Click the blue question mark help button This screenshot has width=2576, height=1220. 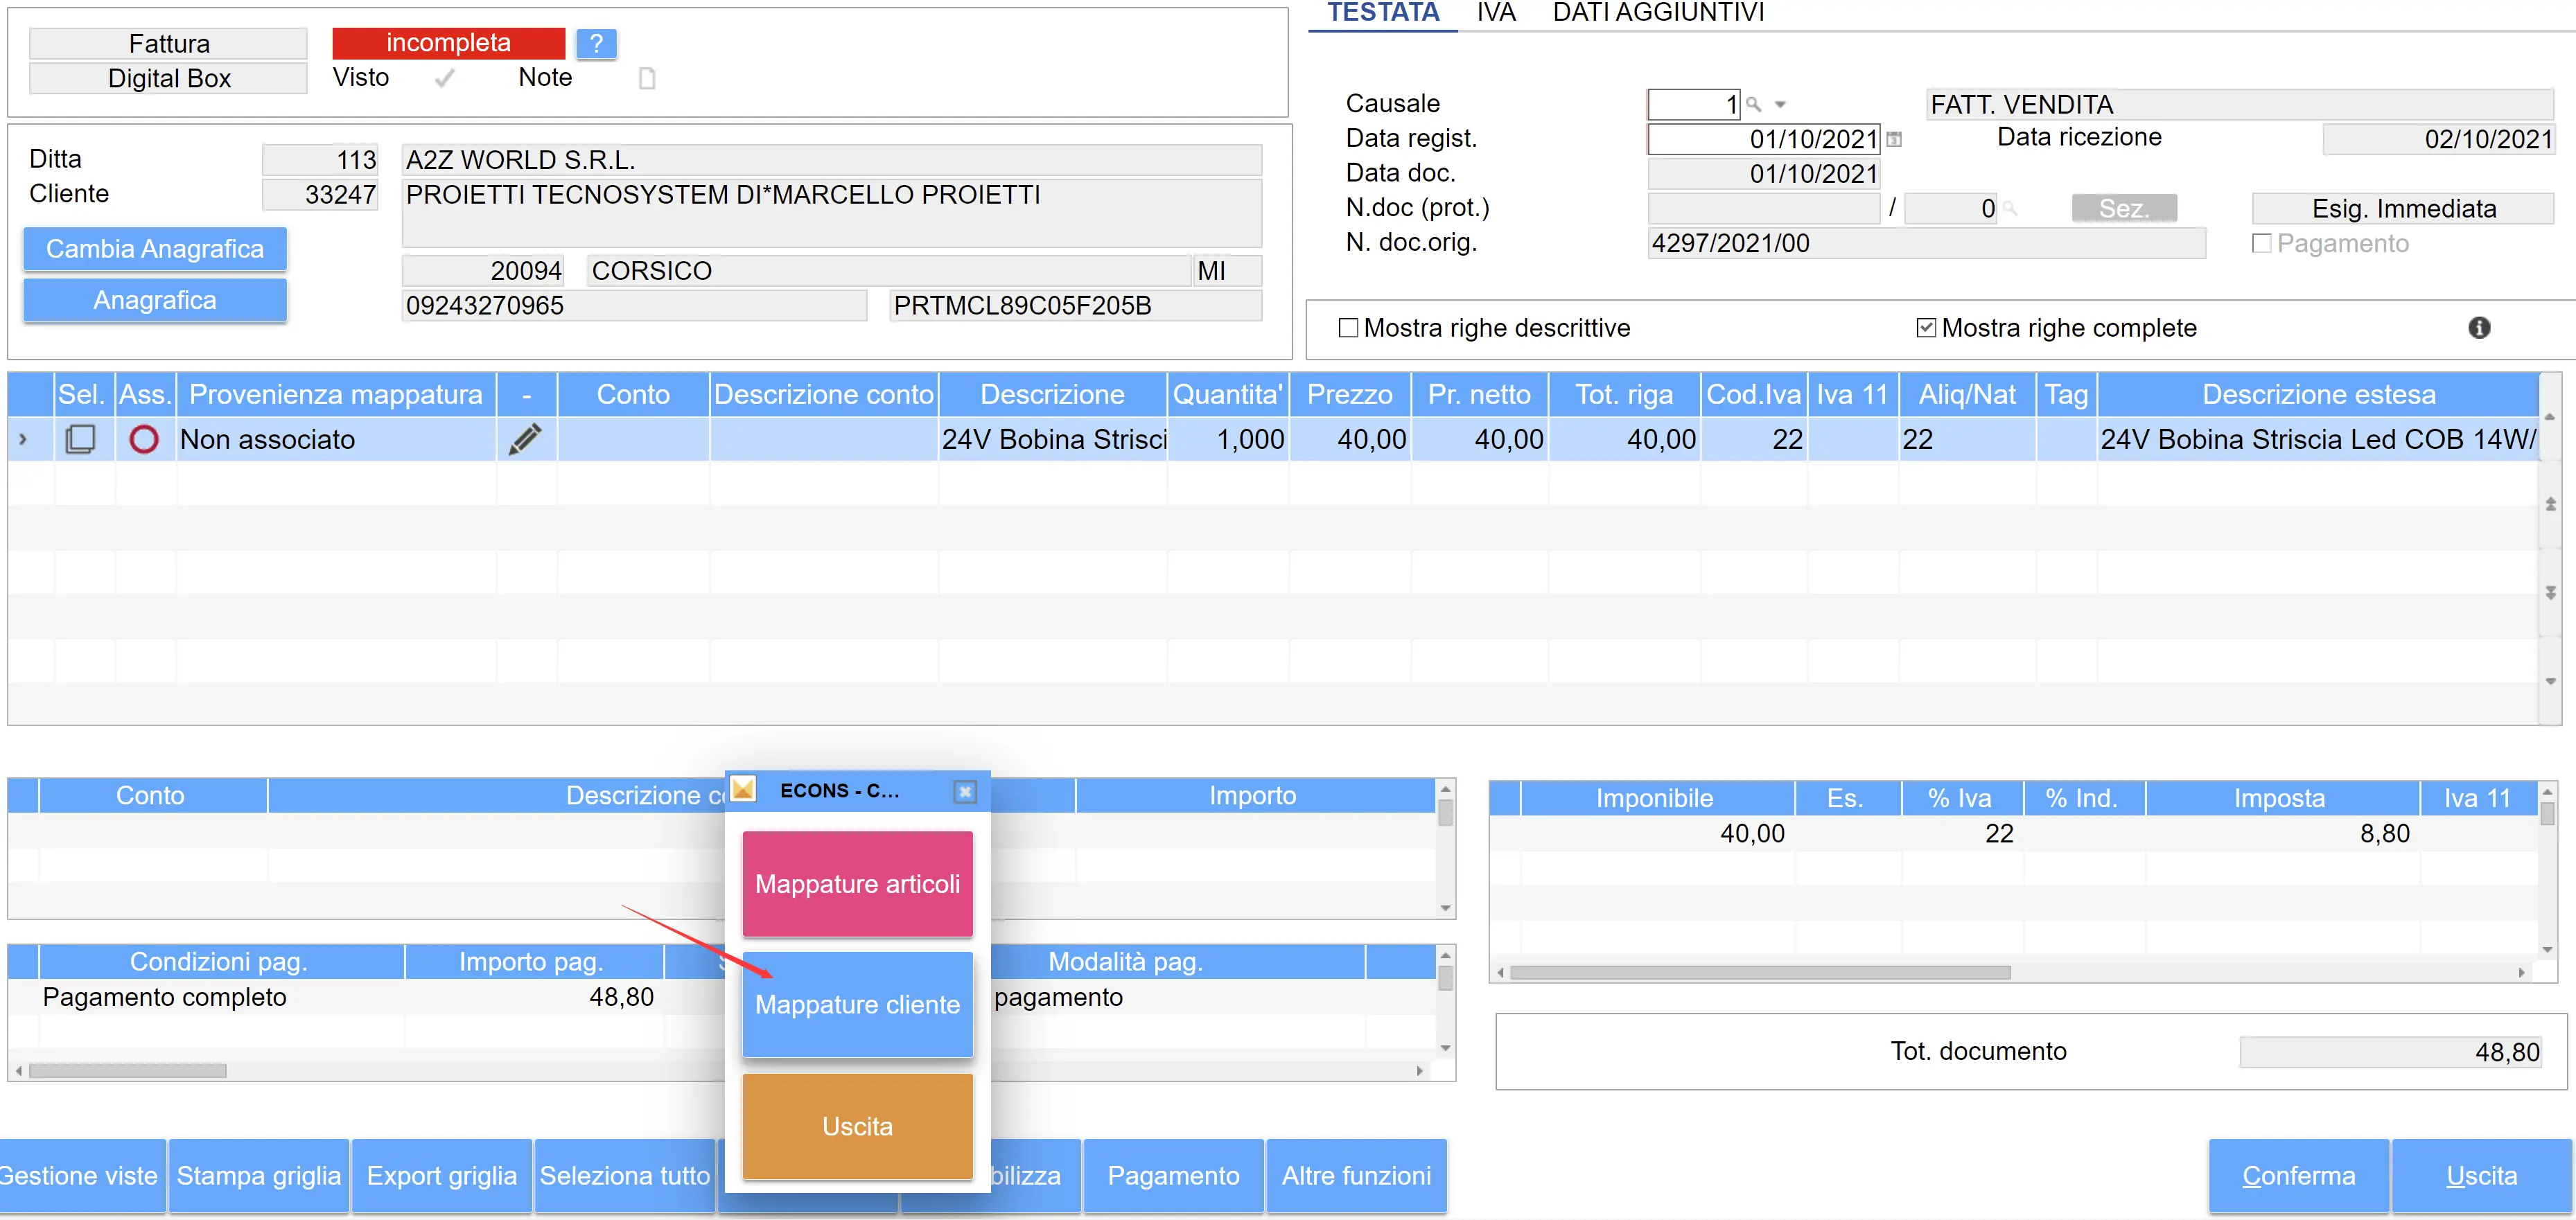point(596,43)
